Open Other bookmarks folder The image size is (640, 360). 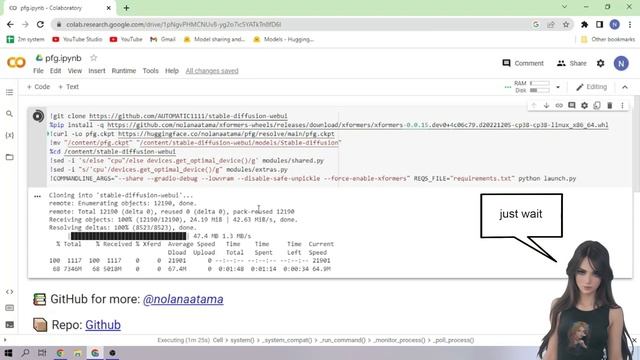point(608,39)
